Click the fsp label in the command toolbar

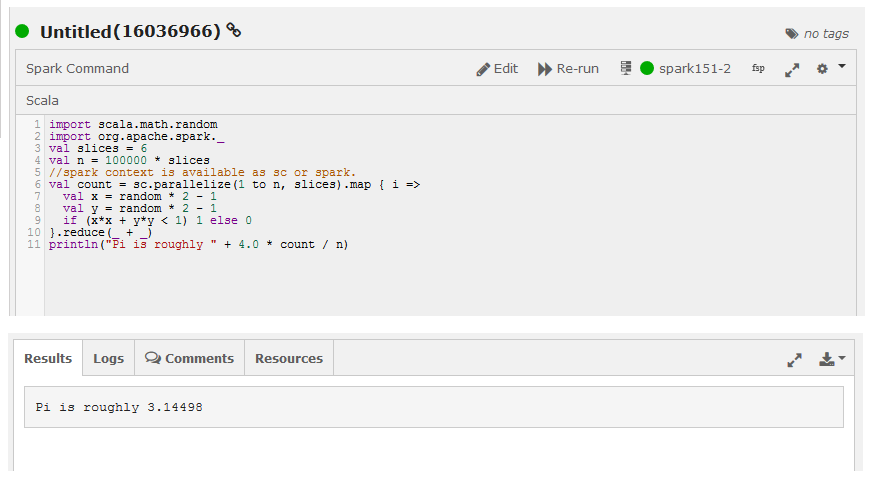click(758, 68)
